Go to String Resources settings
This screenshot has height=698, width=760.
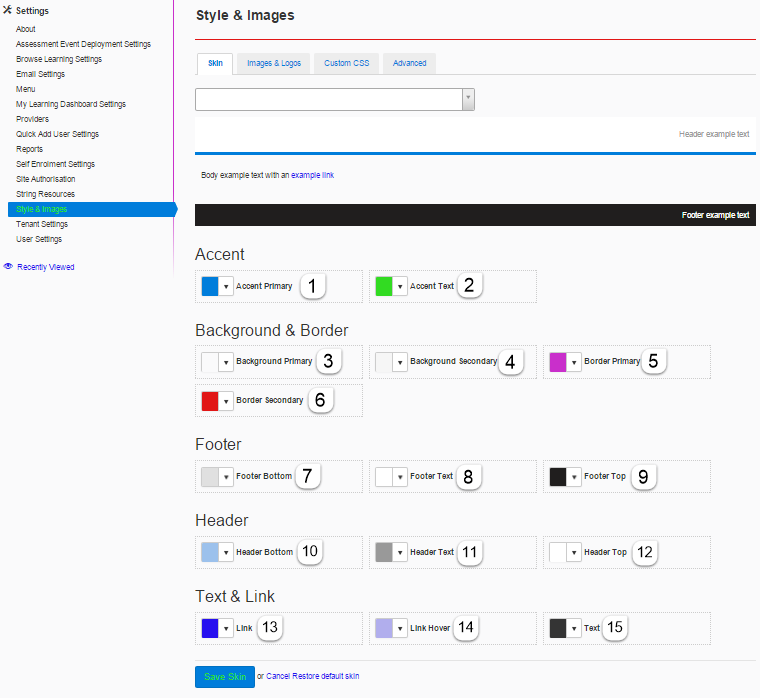tap(45, 194)
